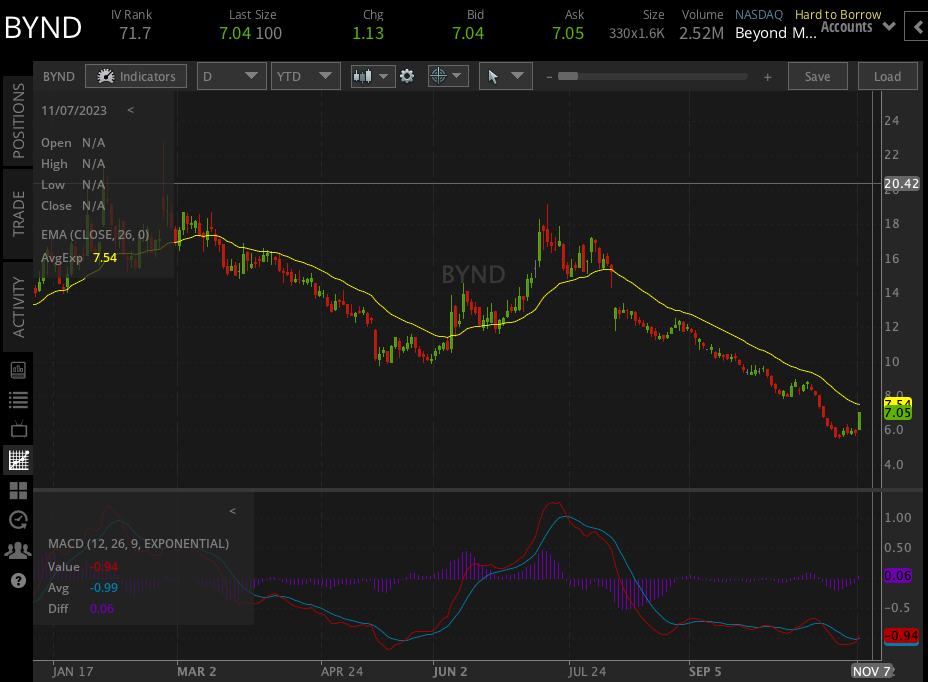Load a saved chart layout
This screenshot has width=928, height=682.
click(887, 76)
